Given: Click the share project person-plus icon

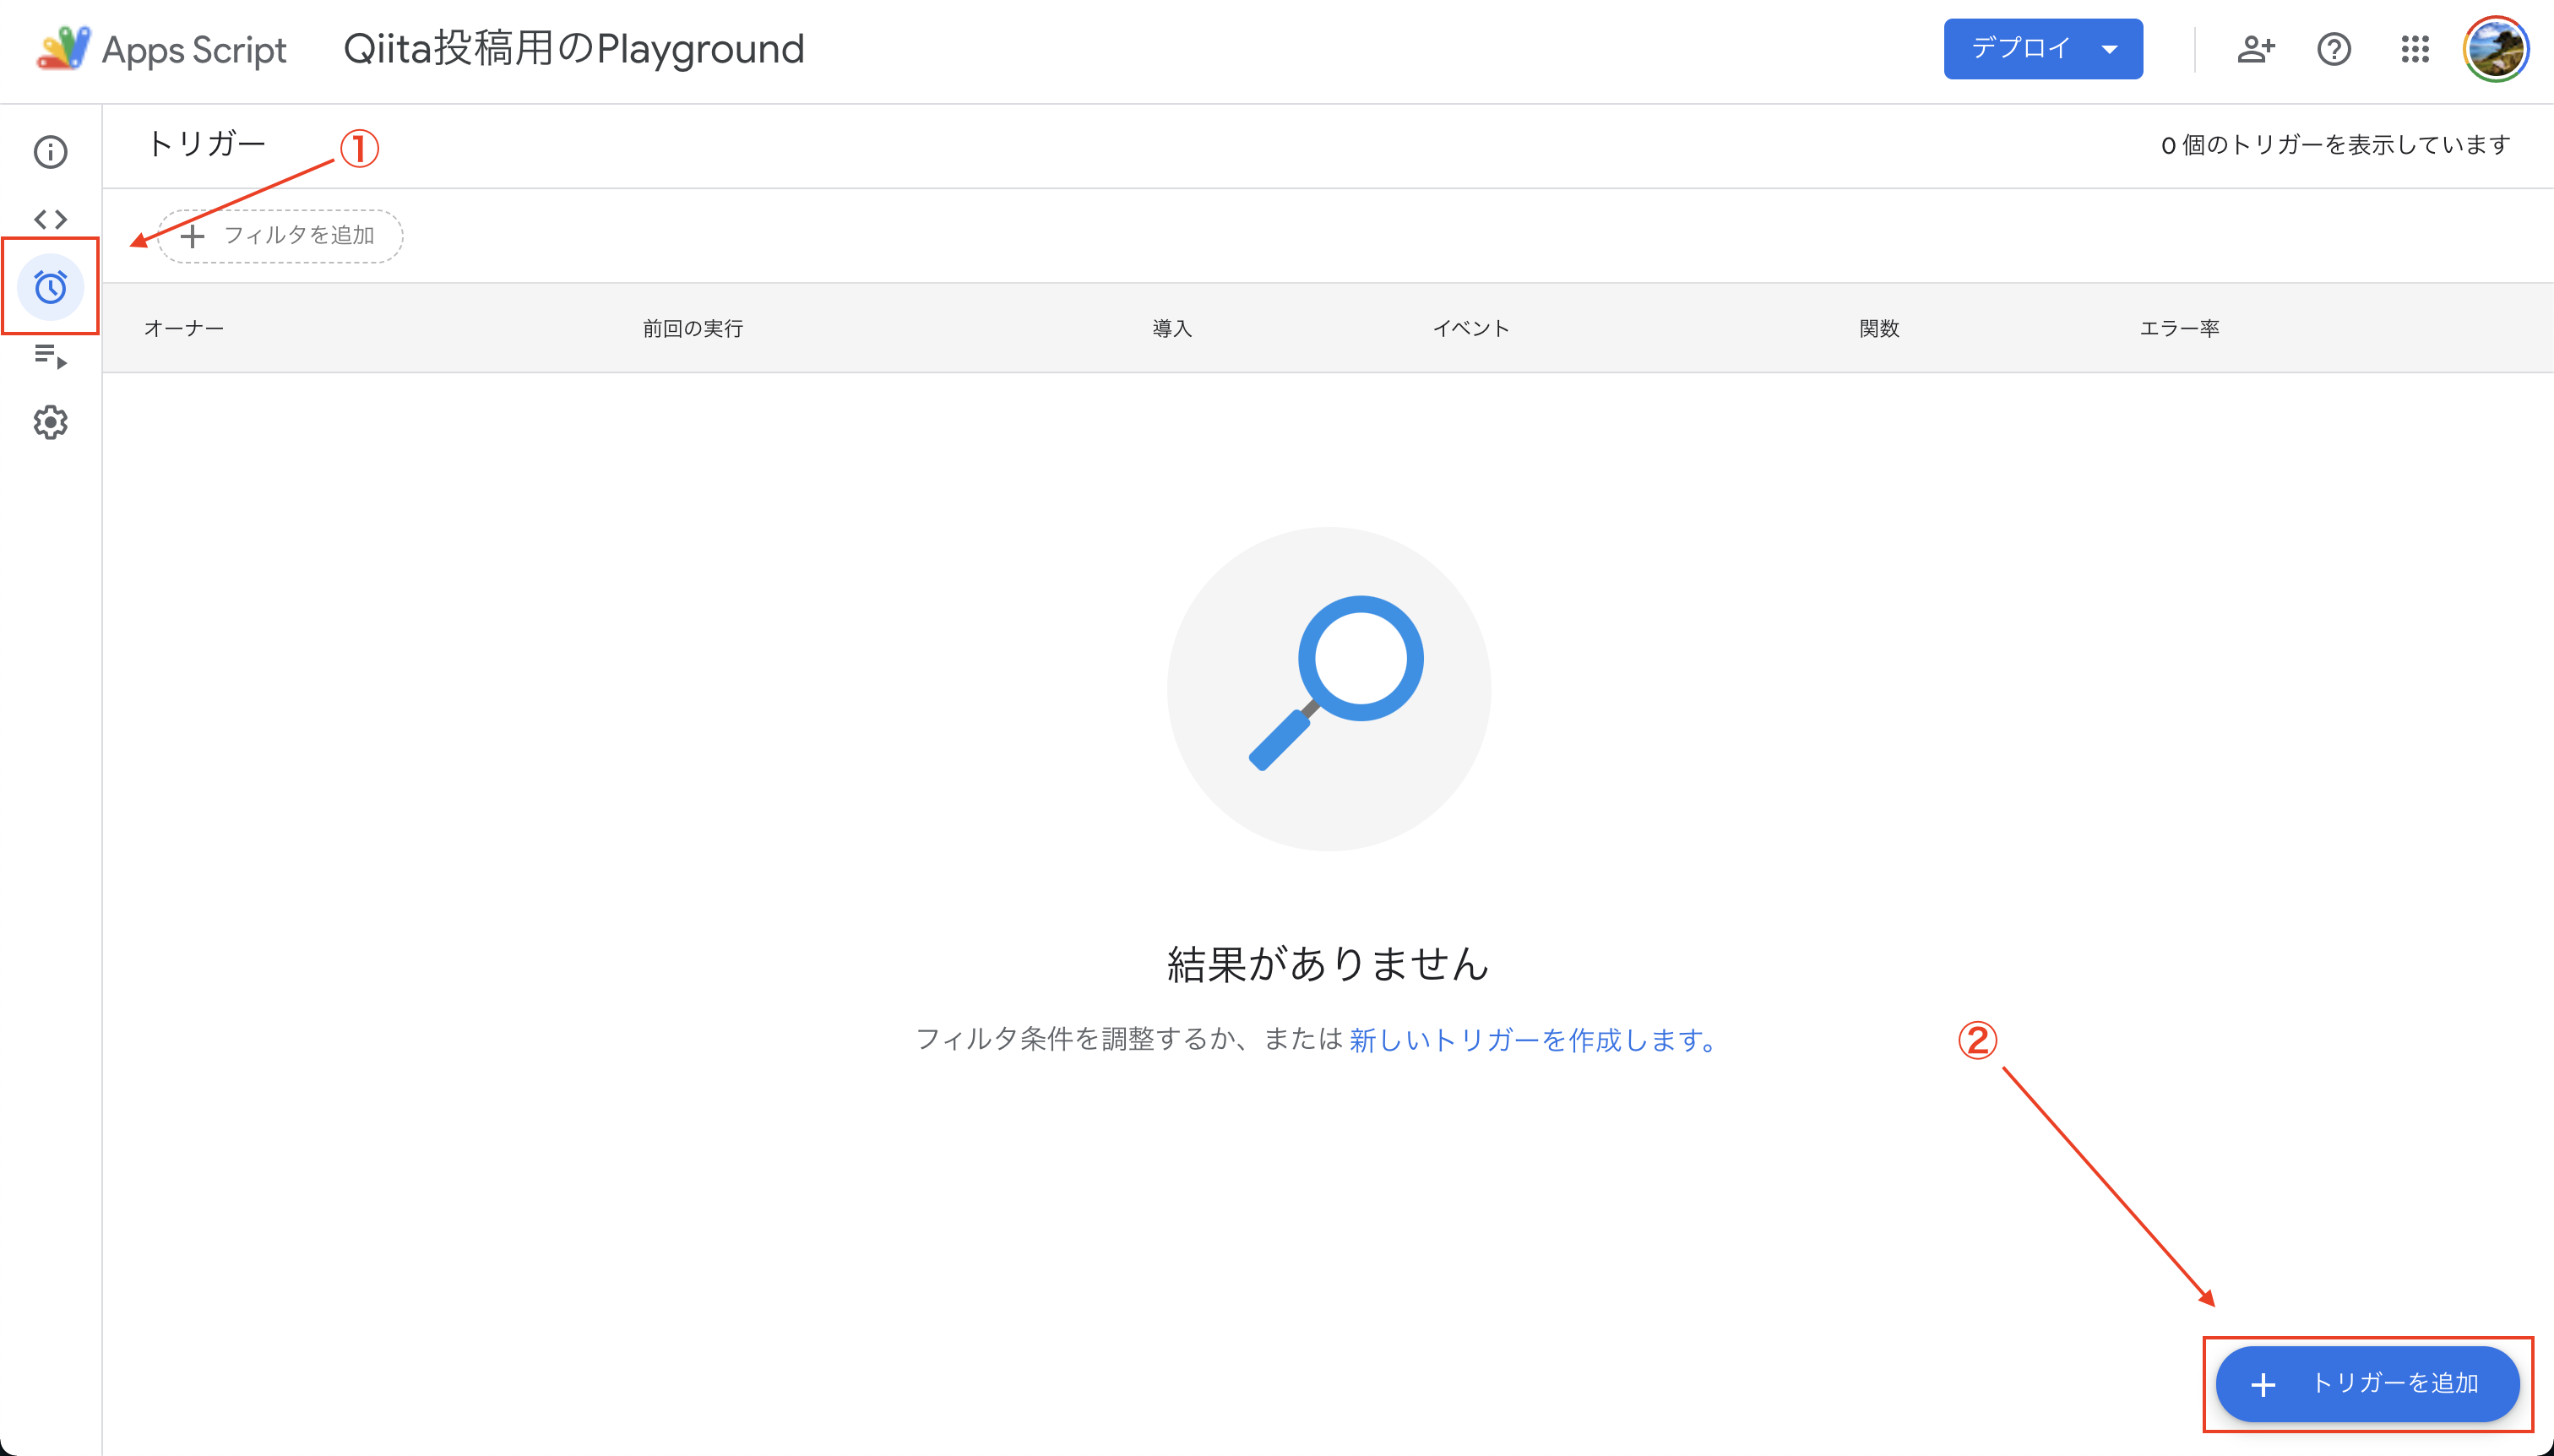Looking at the screenshot, I should pos(2255,49).
